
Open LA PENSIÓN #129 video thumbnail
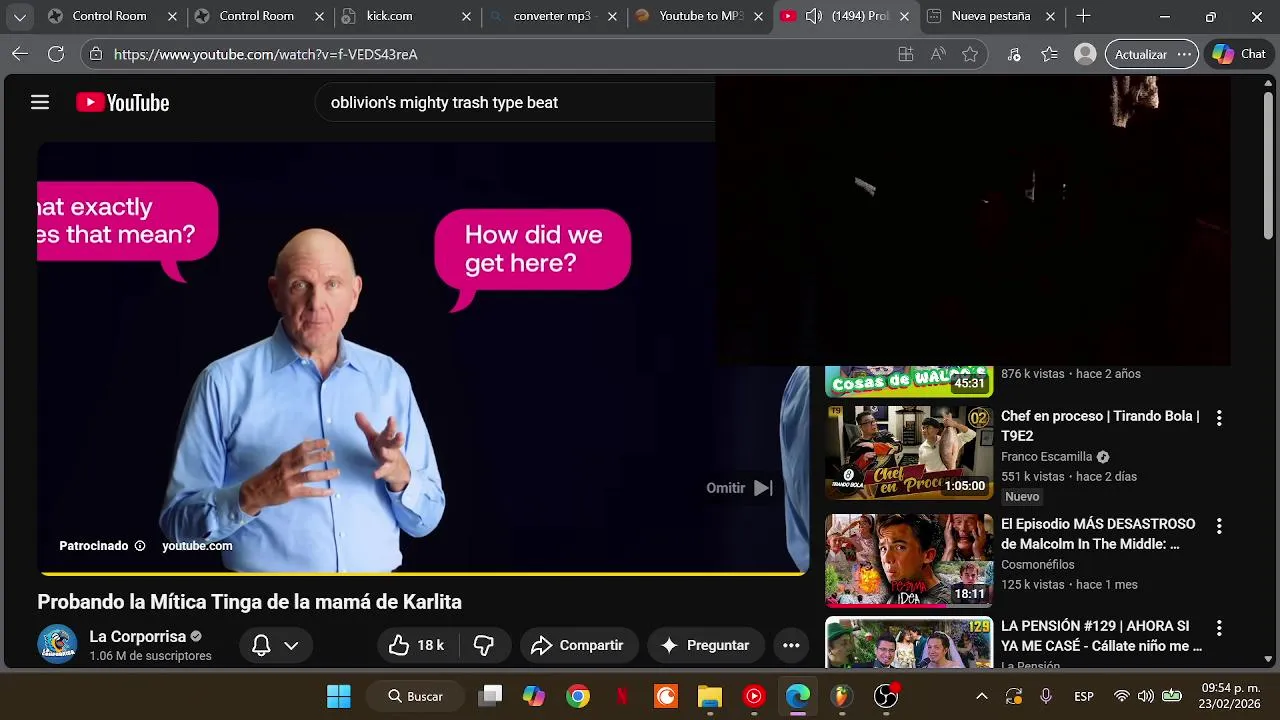(908, 643)
